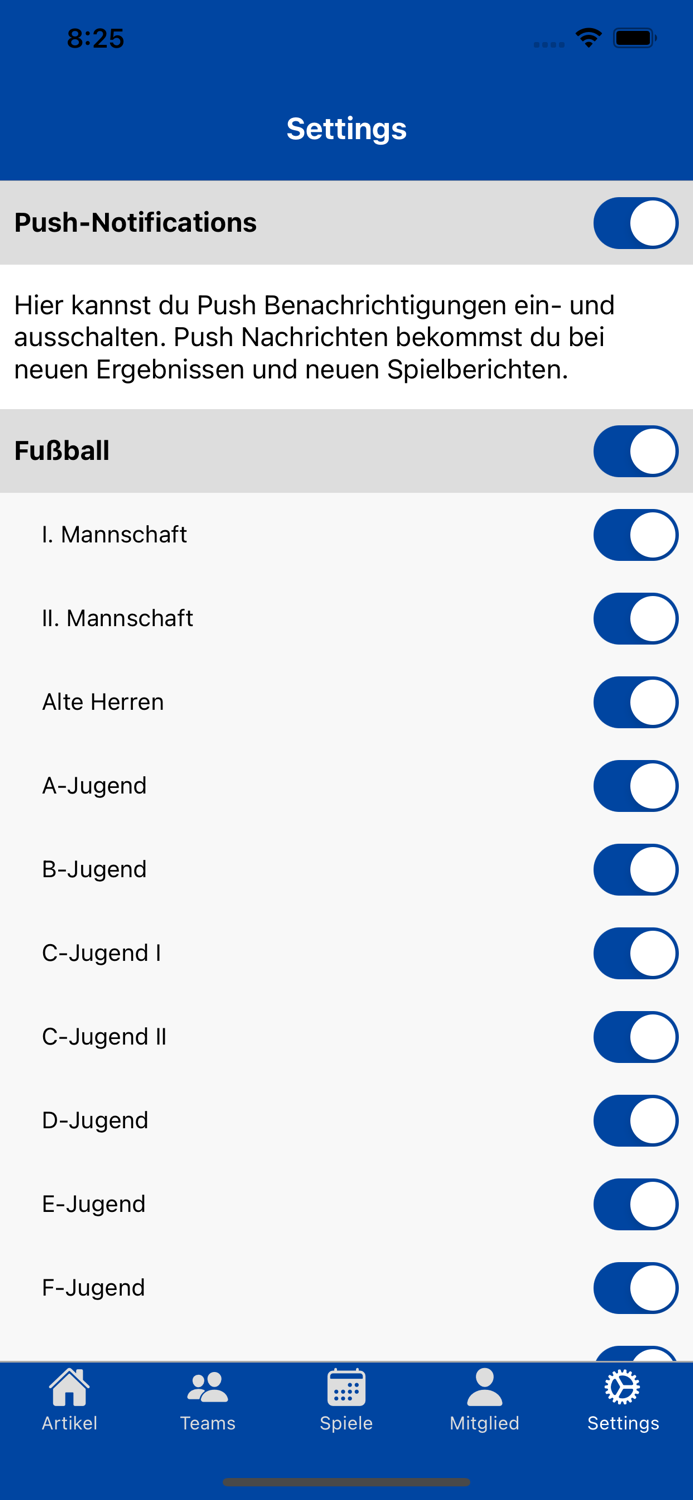This screenshot has height=1500, width=693.
Task: Switch off II. Mannschaft notifications
Action: coord(635,619)
